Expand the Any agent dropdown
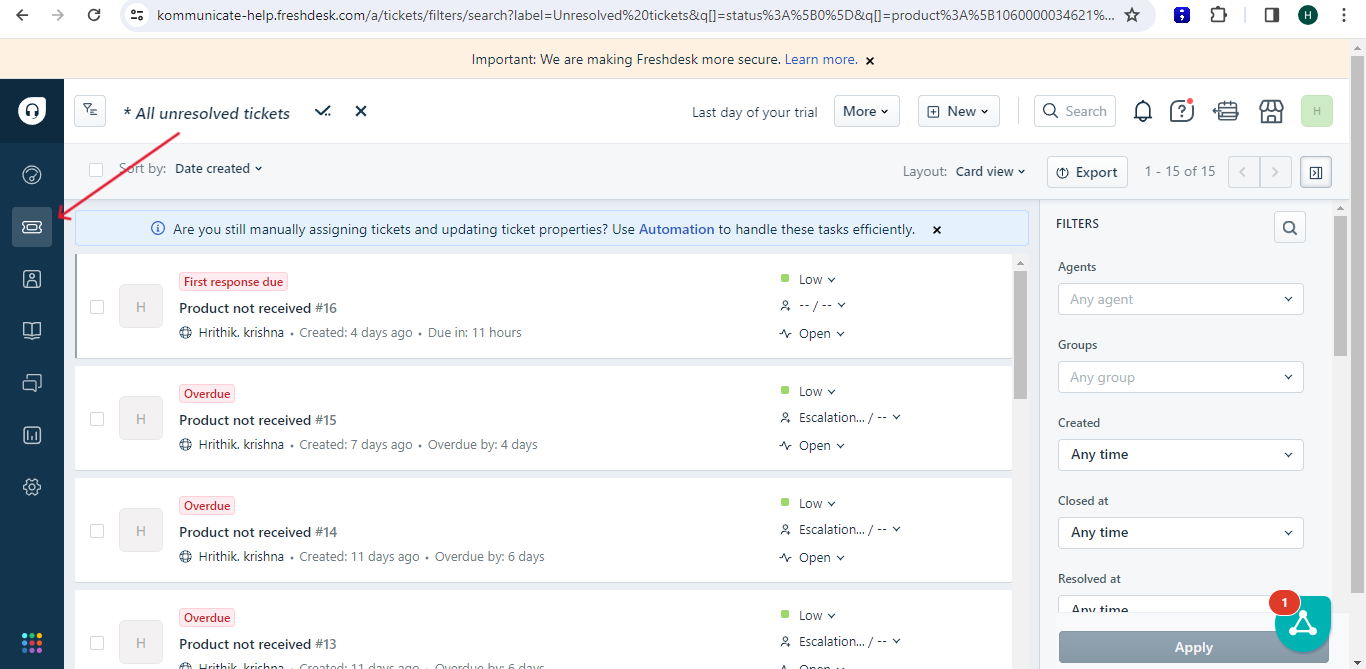Viewport: 1366px width, 669px height. (x=1180, y=298)
